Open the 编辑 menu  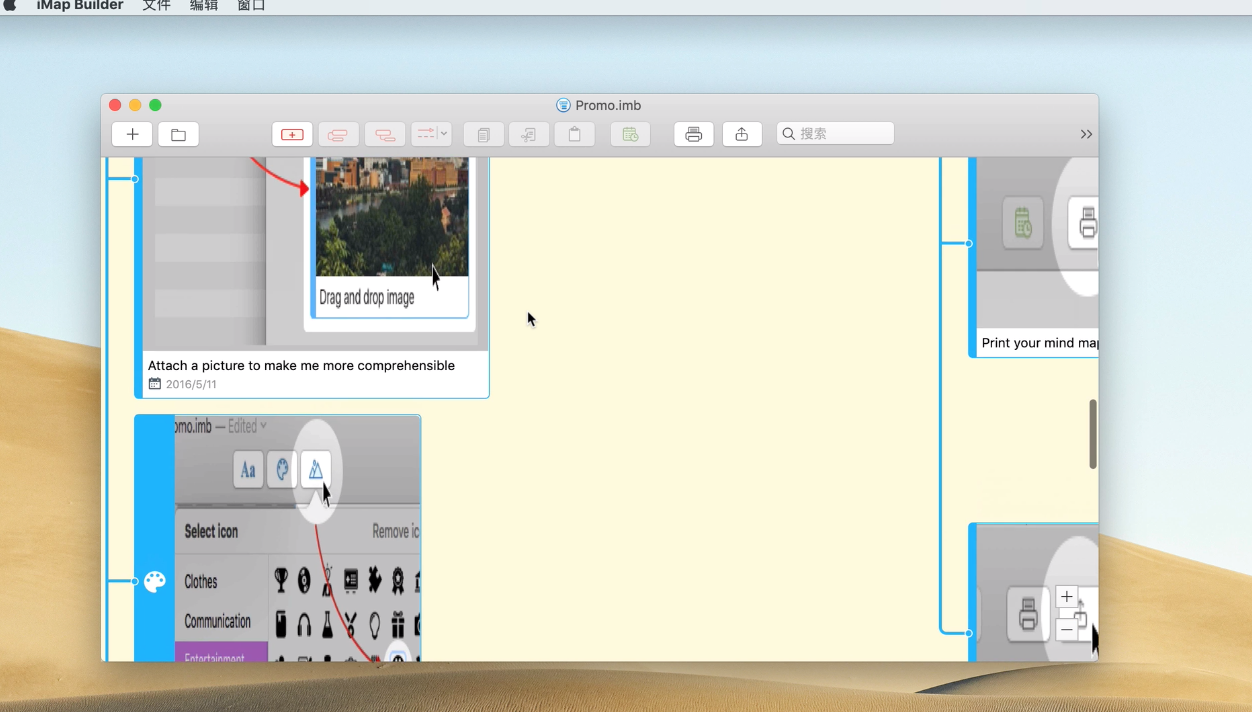[204, 6]
